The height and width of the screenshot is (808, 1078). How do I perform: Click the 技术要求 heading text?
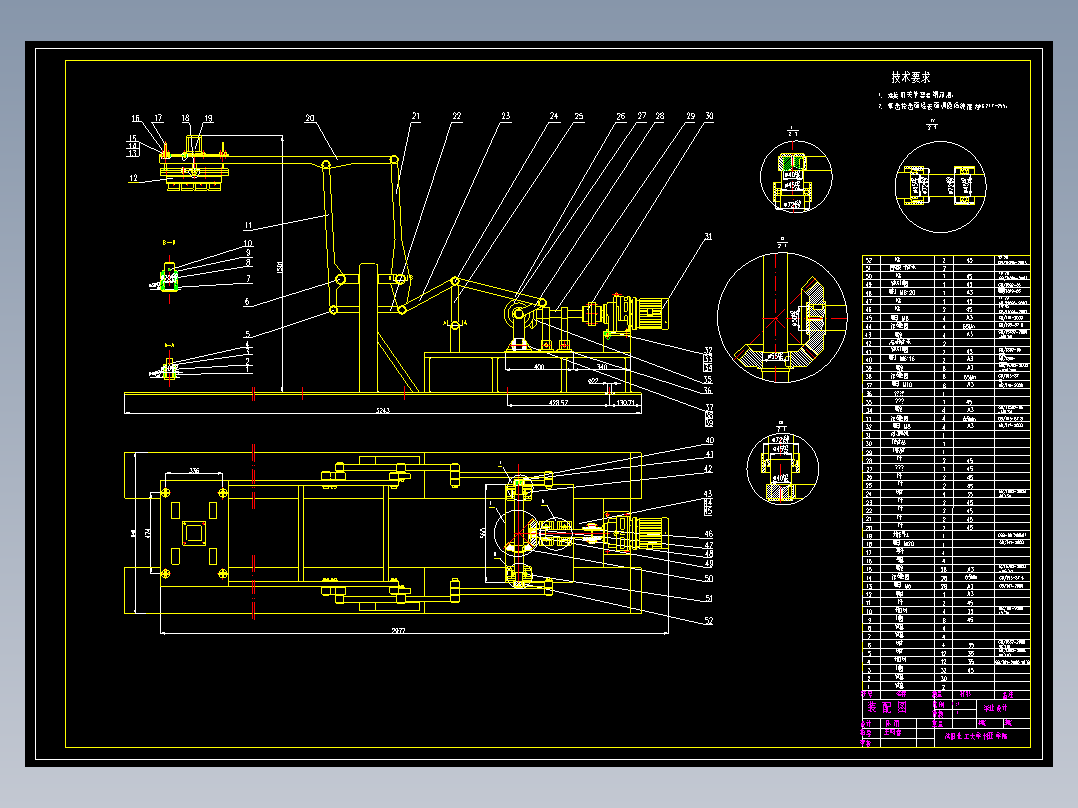910,77
